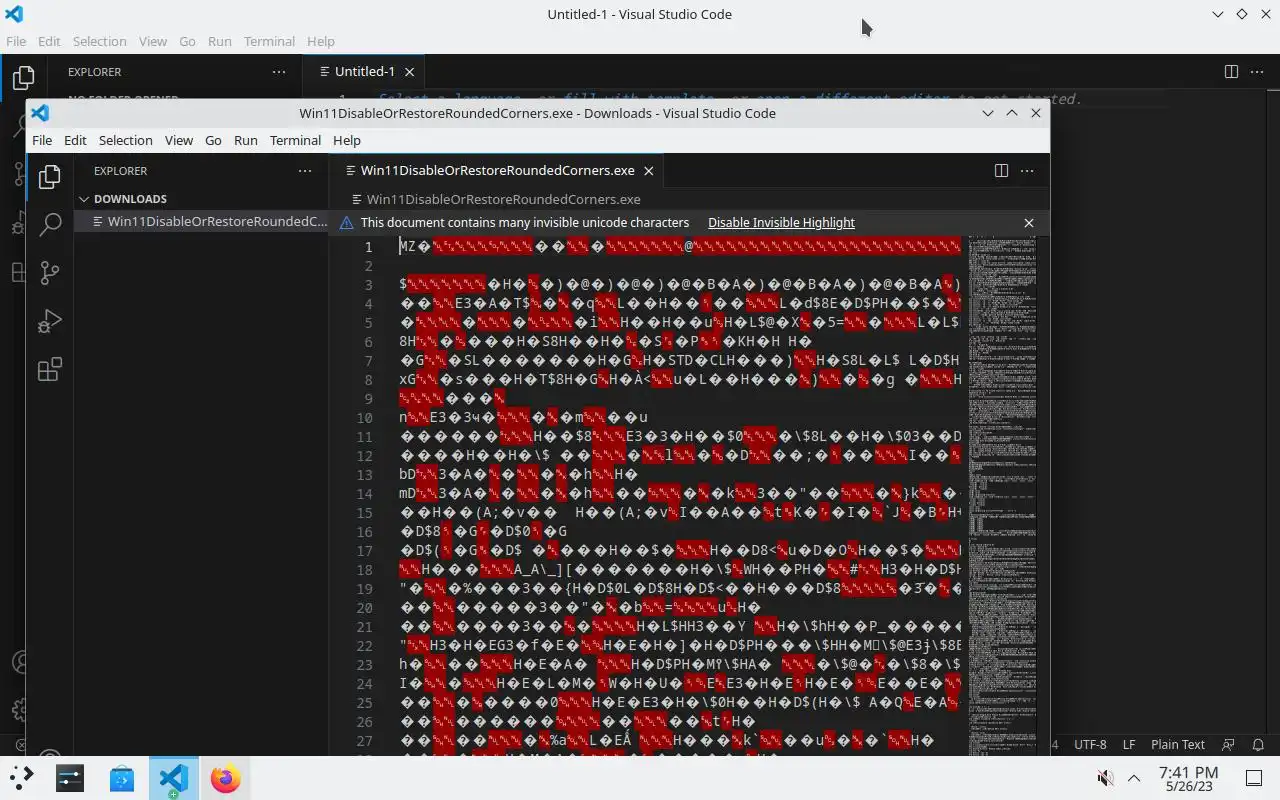This screenshot has width=1280, height=800.
Task: Change LF line ending in status bar
Action: [1129, 745]
